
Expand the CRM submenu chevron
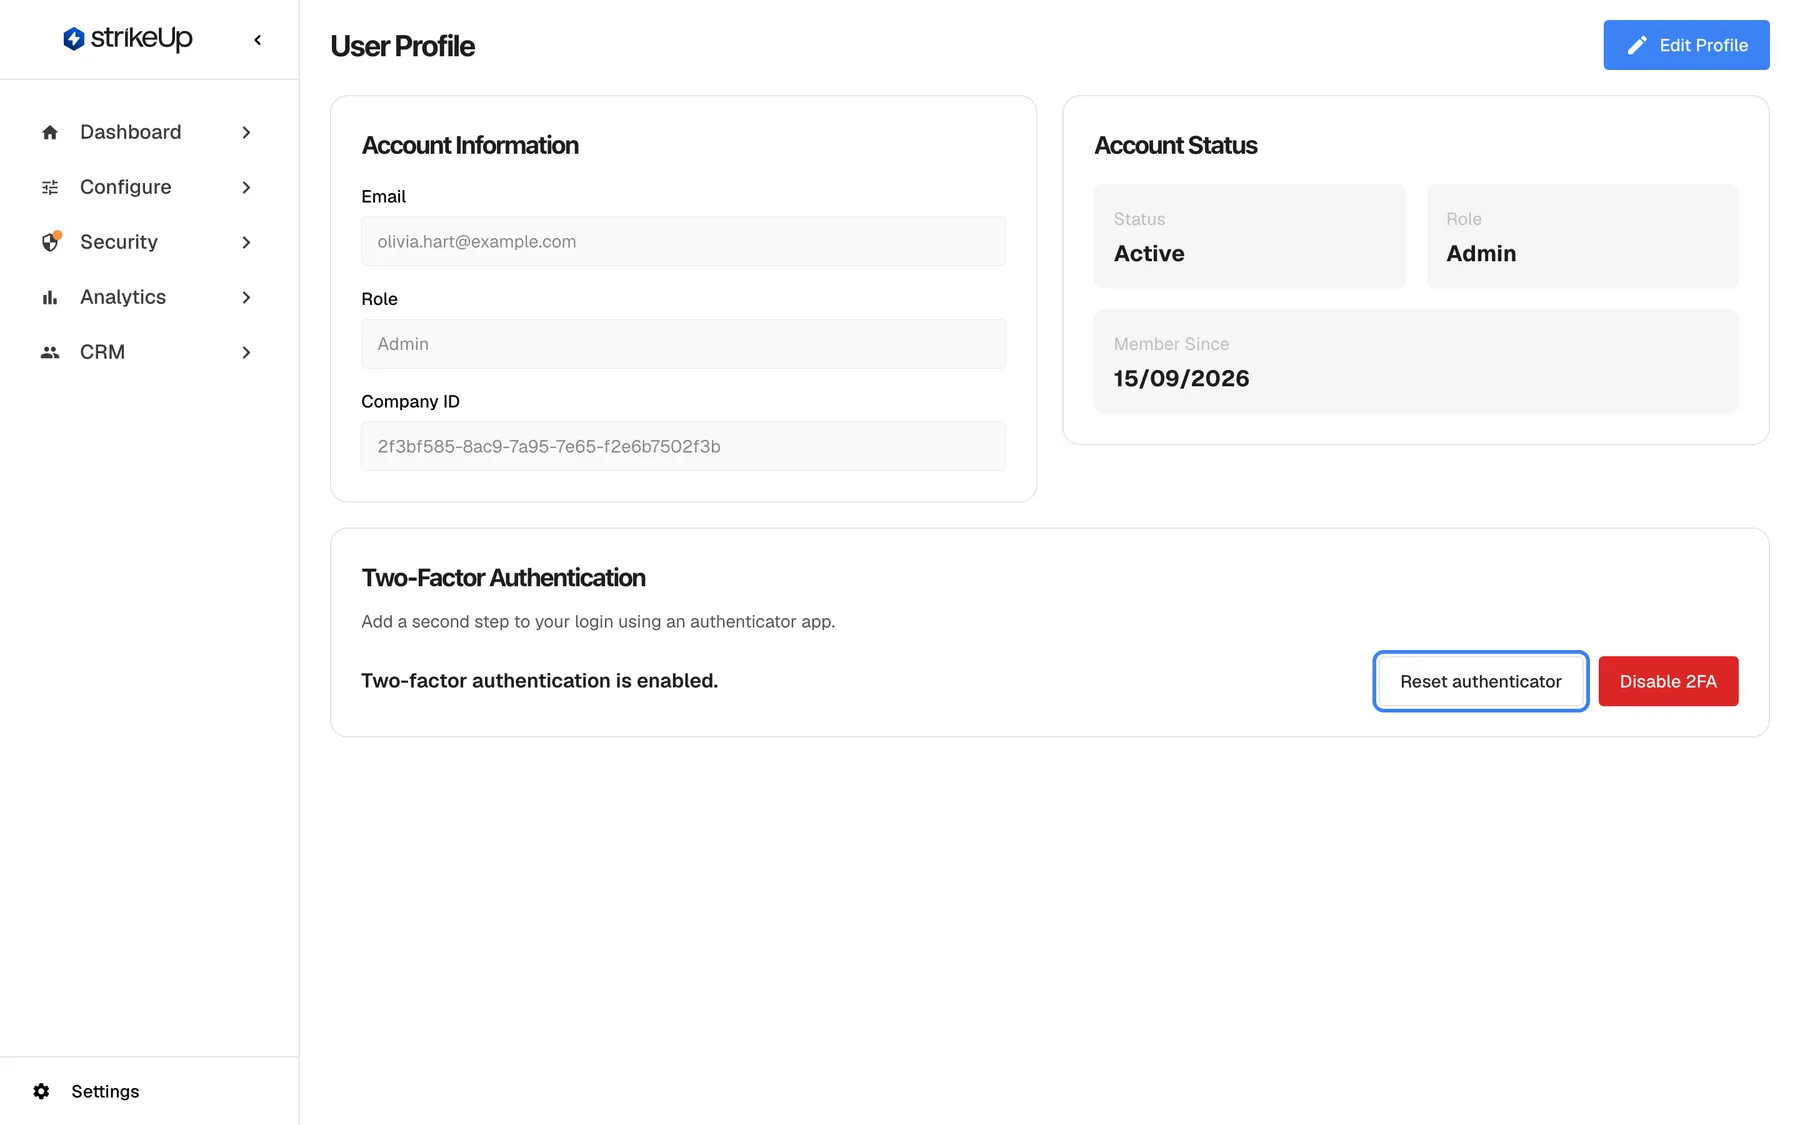pos(246,352)
